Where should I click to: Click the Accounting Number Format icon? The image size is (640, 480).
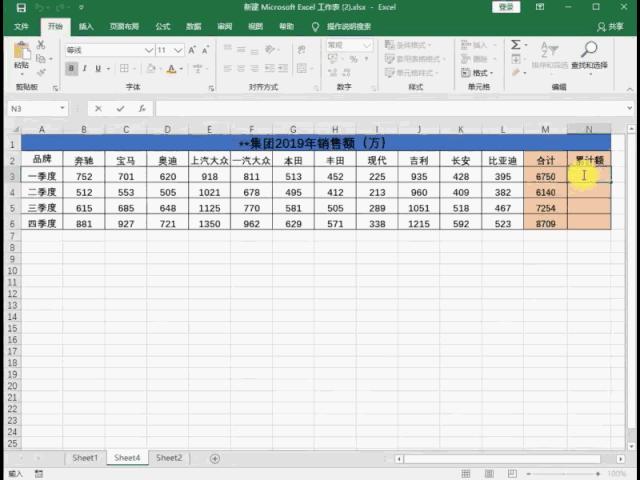333,59
